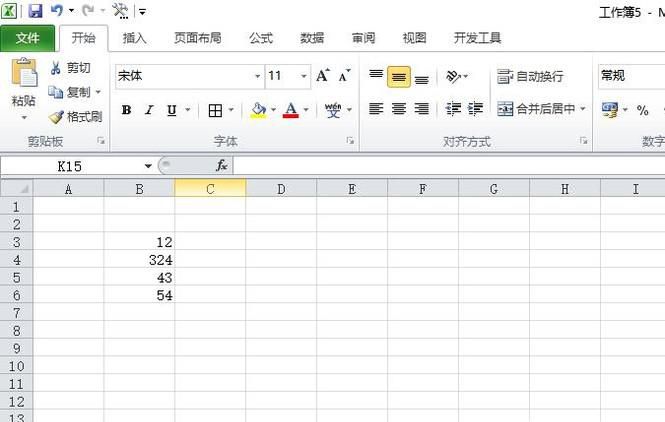This screenshot has width=665, height=422.
Task: Switch to the 数据 tab
Action: tap(312, 38)
